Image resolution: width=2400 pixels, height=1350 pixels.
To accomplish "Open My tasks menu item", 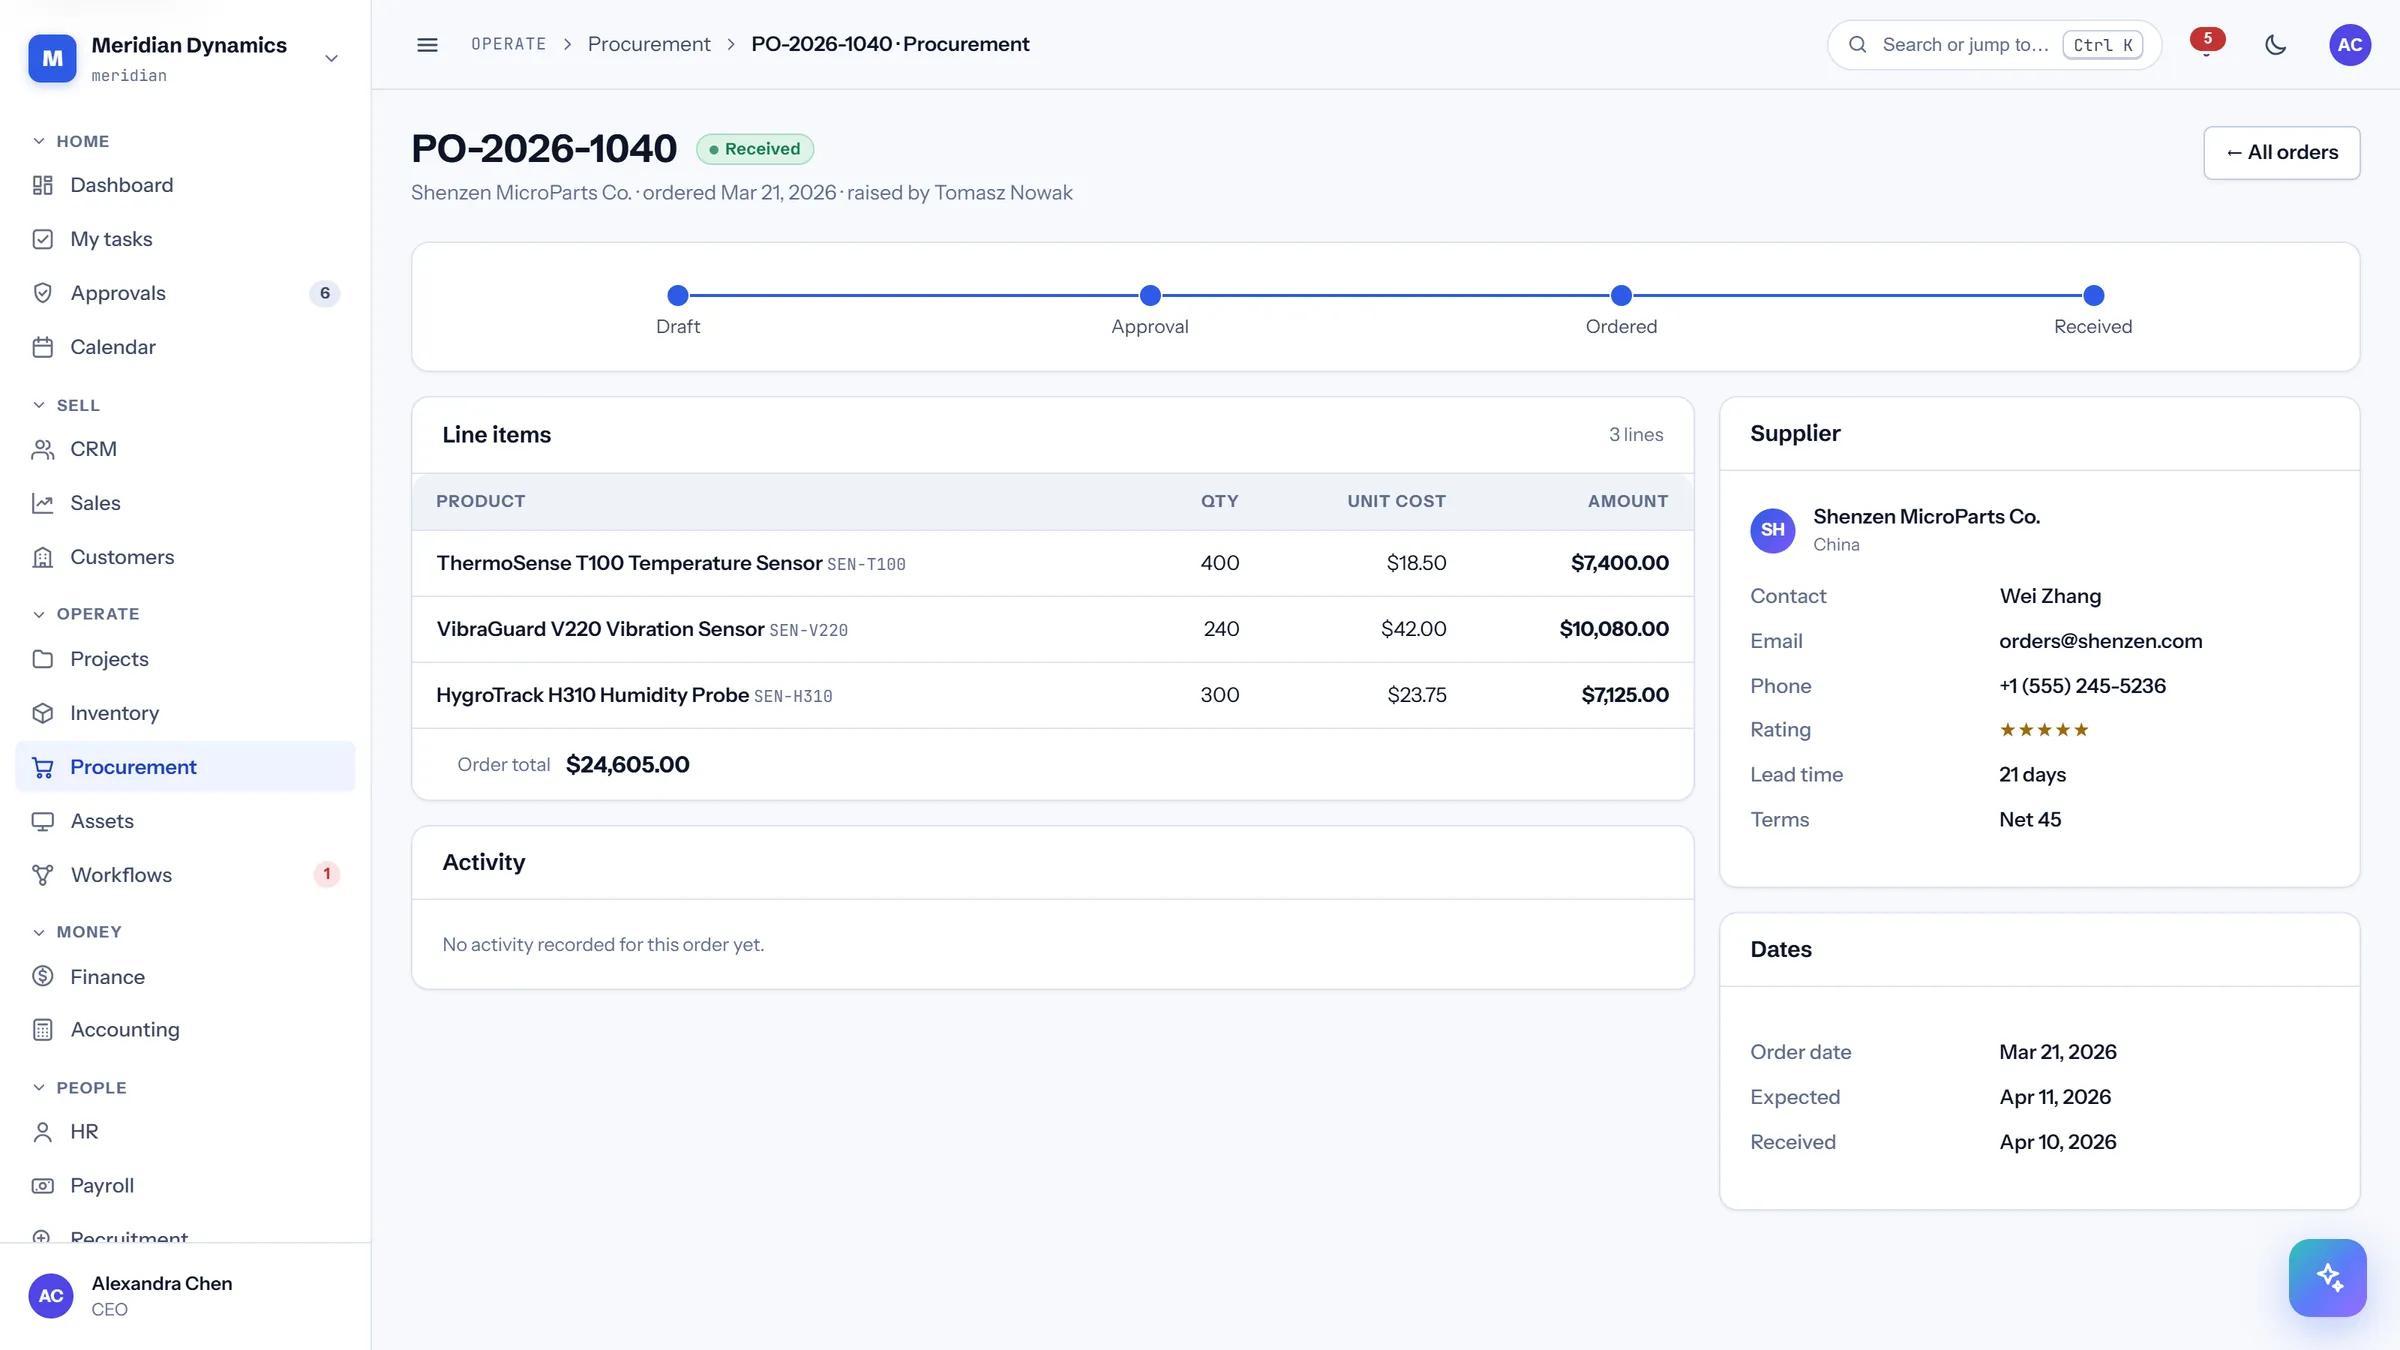I will [x=185, y=239].
